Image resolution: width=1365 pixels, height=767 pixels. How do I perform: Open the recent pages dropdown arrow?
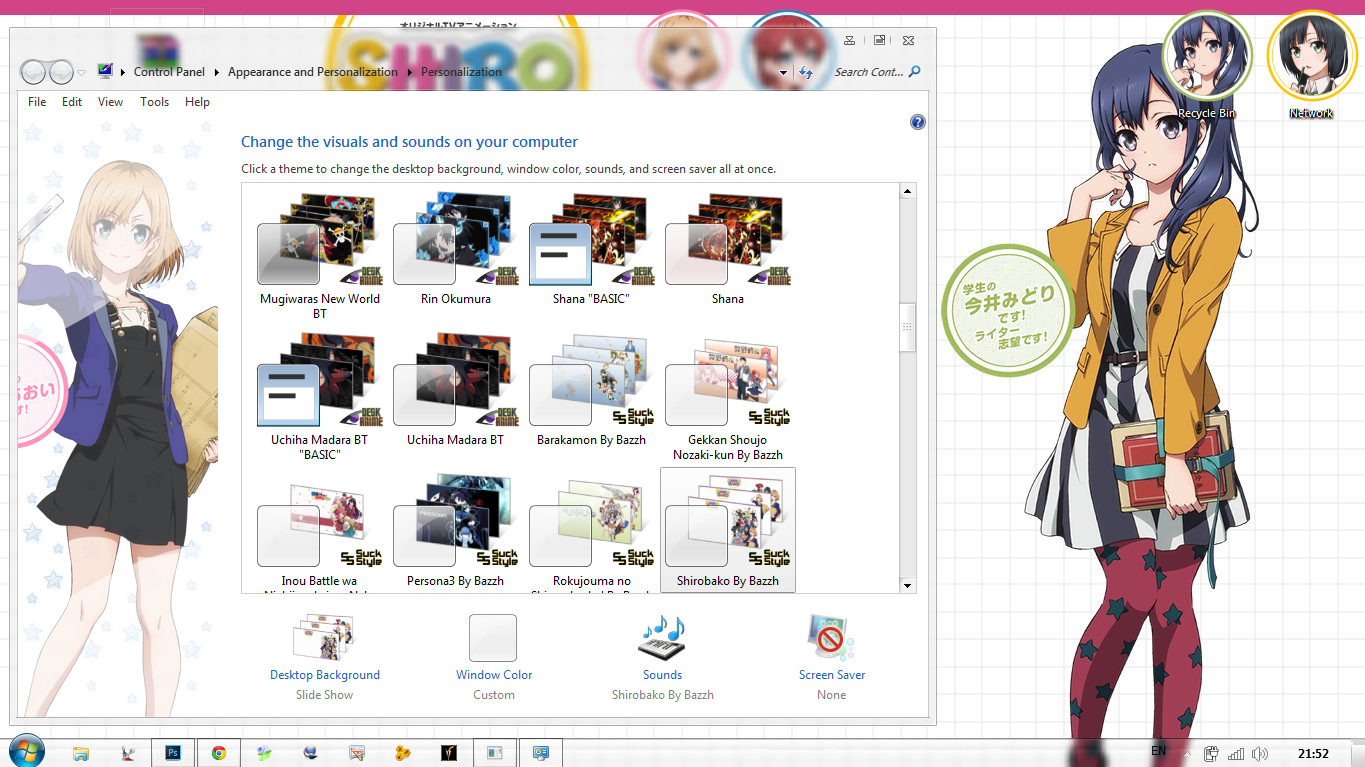pos(82,73)
